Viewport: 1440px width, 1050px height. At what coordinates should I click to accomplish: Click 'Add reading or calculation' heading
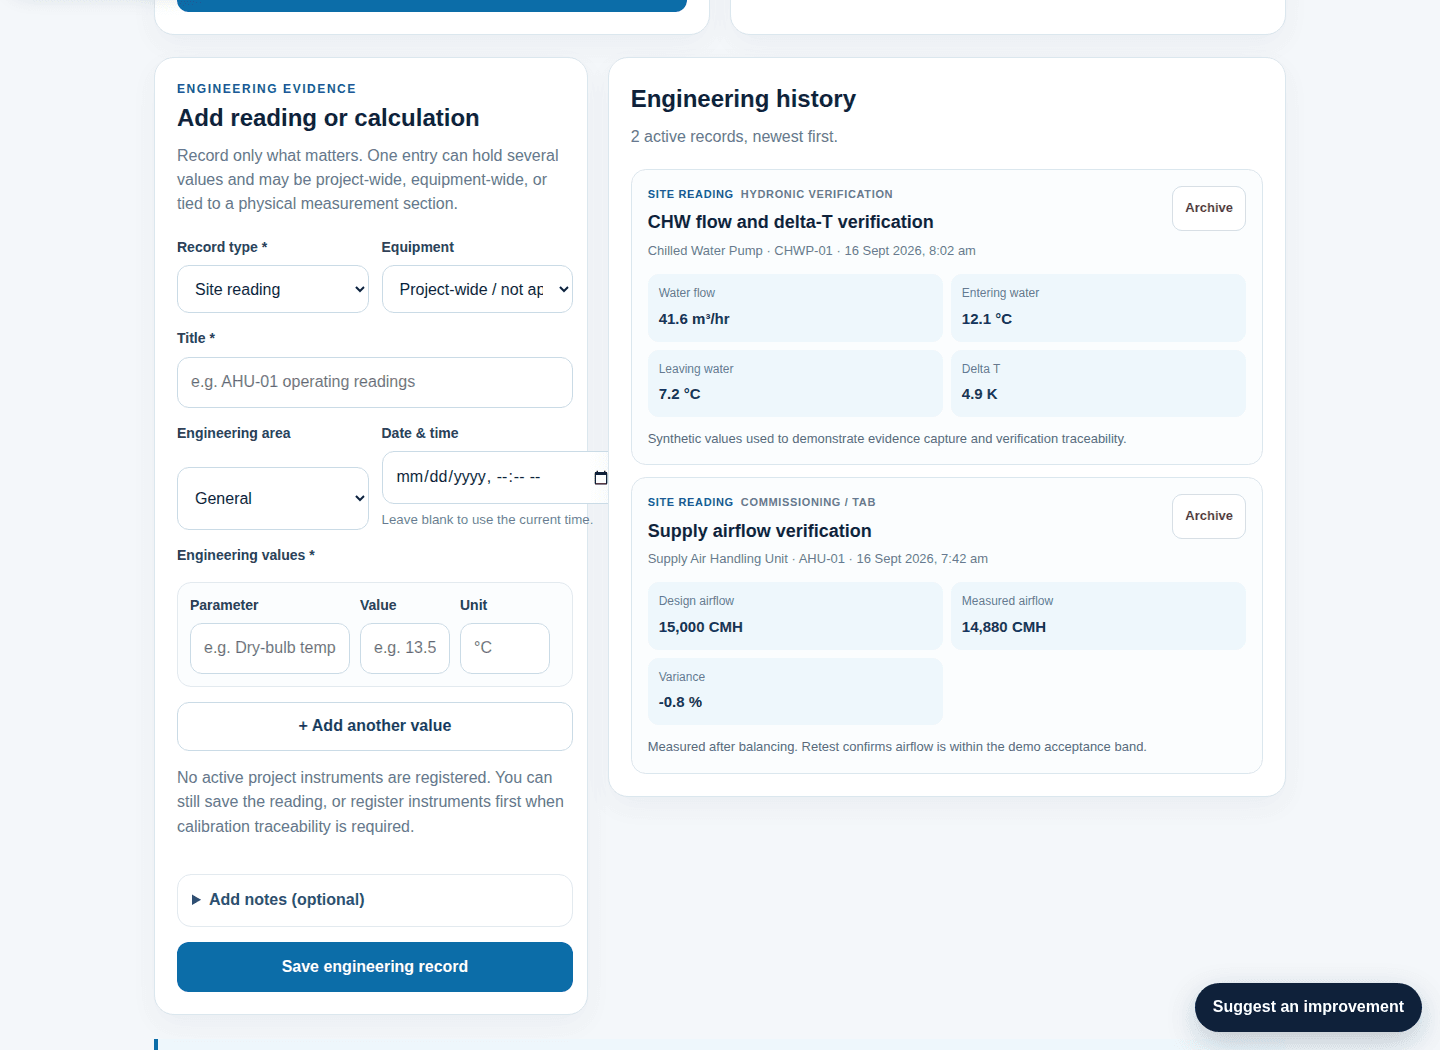(x=328, y=118)
